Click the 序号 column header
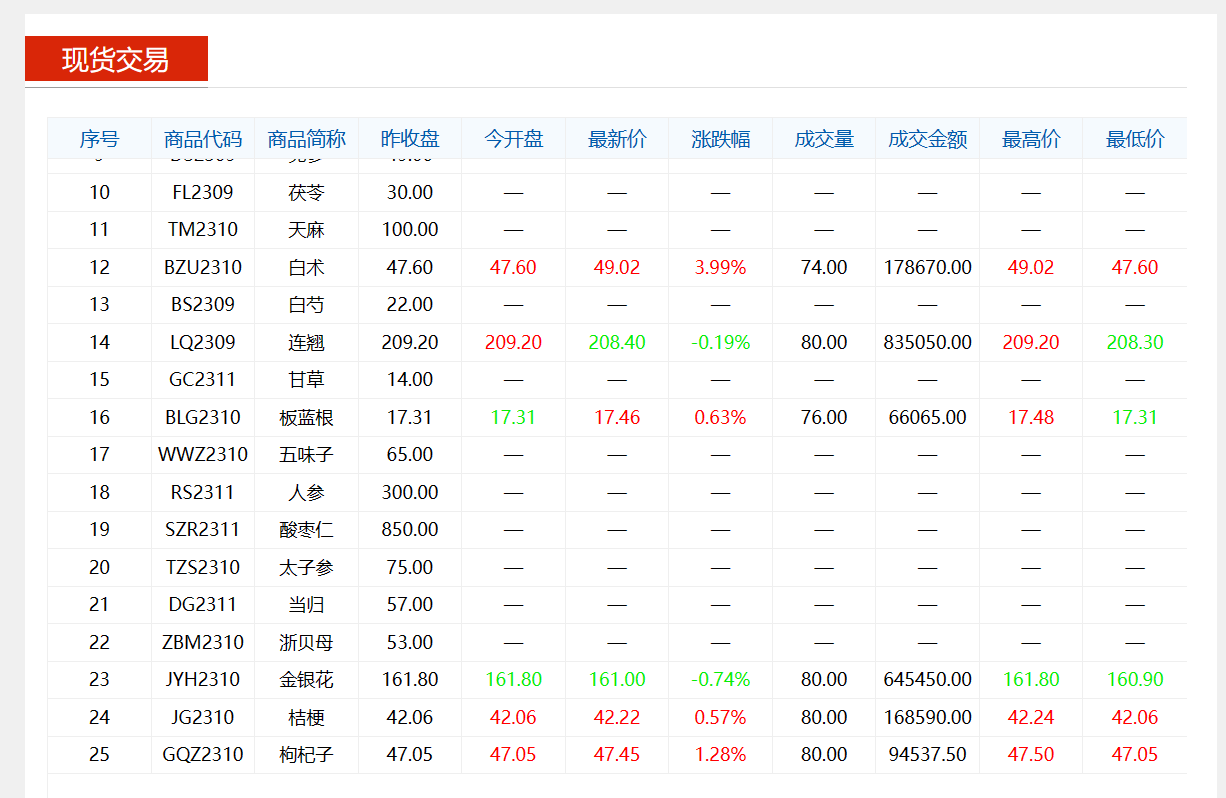1226x798 pixels. pos(99,139)
